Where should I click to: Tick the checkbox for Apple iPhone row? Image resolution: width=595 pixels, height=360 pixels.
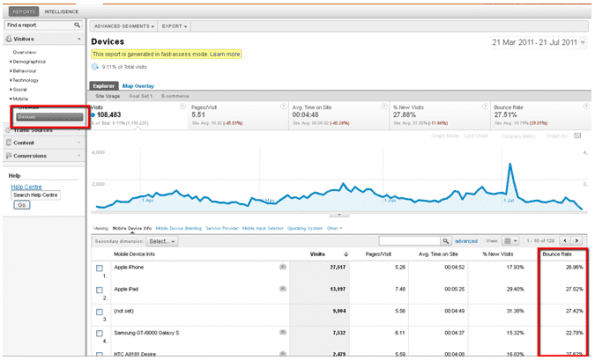[99, 268]
